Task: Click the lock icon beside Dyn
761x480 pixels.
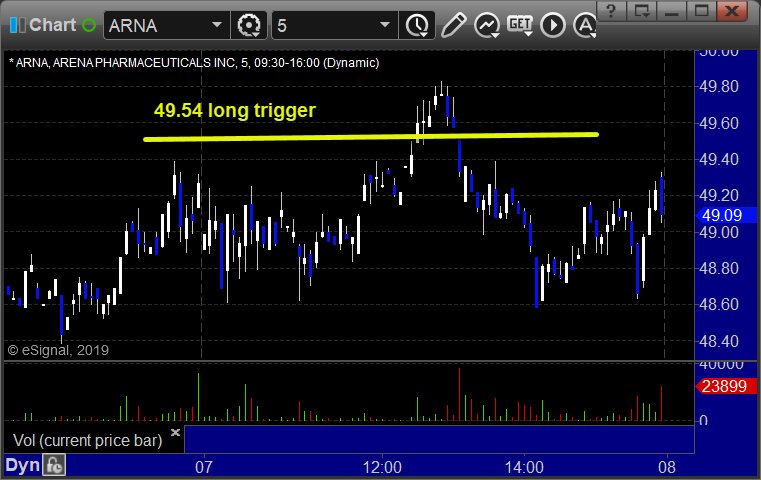Action: pyautogui.click(x=54, y=465)
